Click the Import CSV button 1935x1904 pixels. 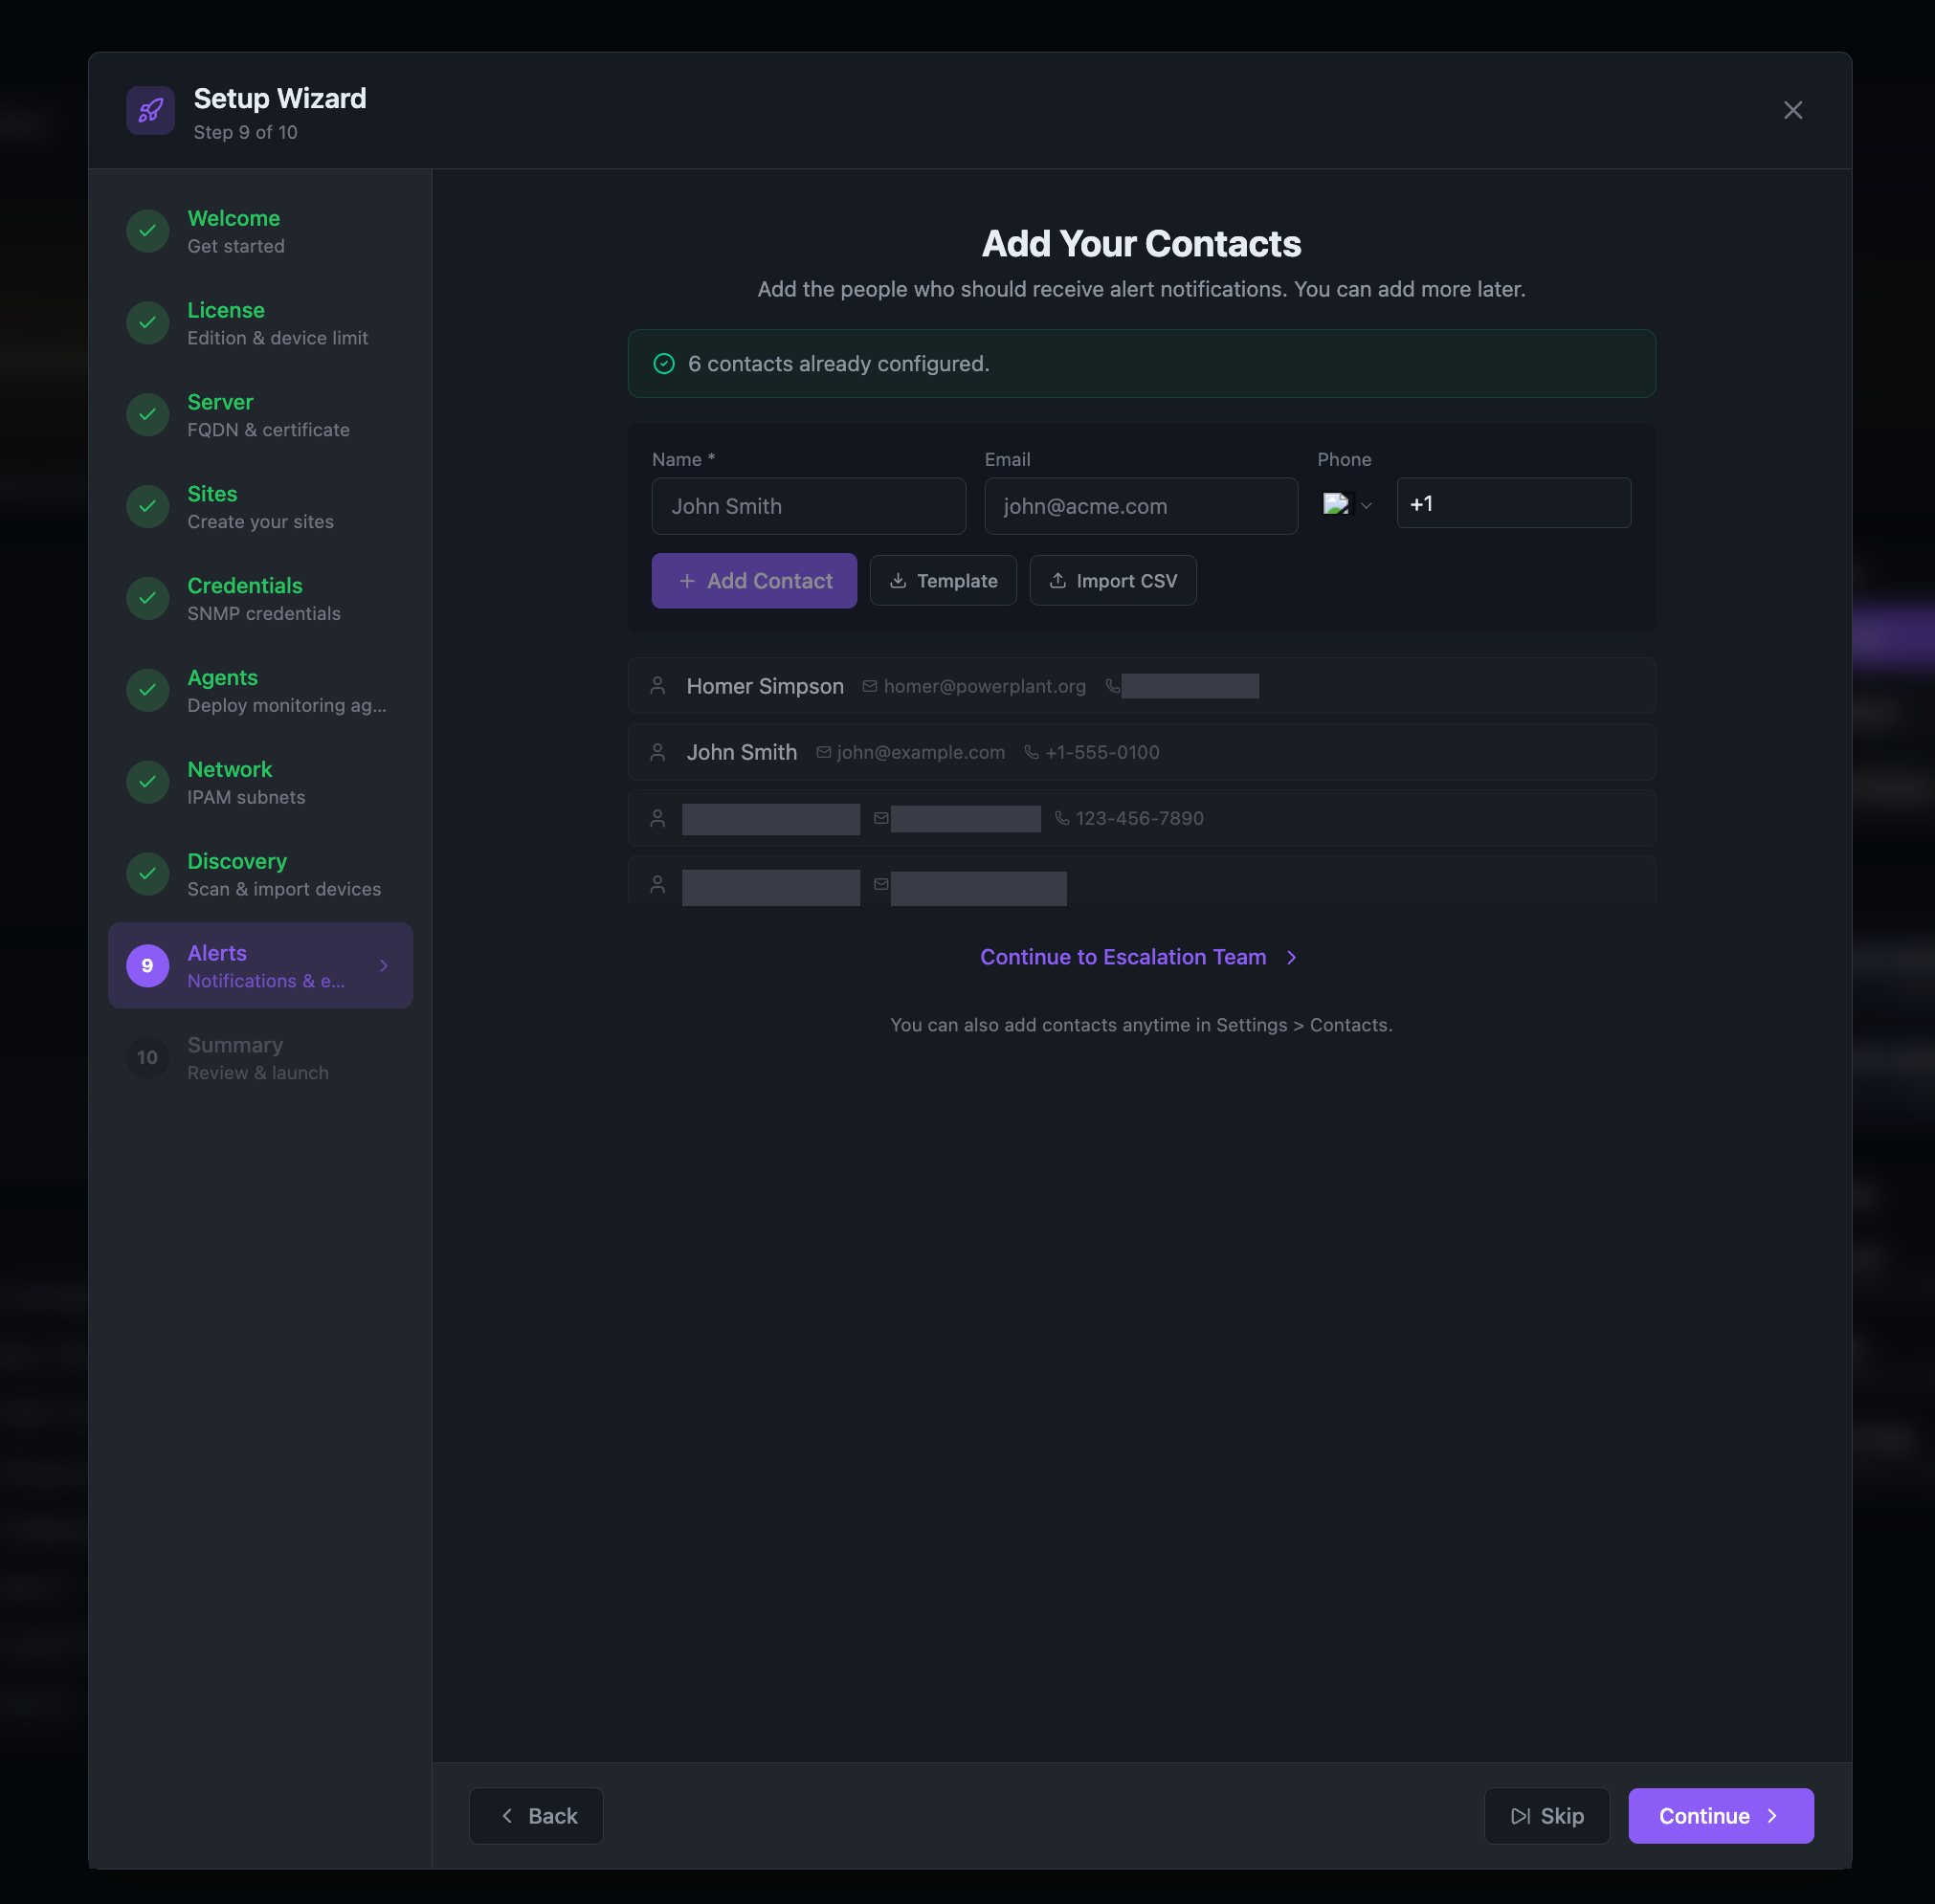tap(1113, 581)
